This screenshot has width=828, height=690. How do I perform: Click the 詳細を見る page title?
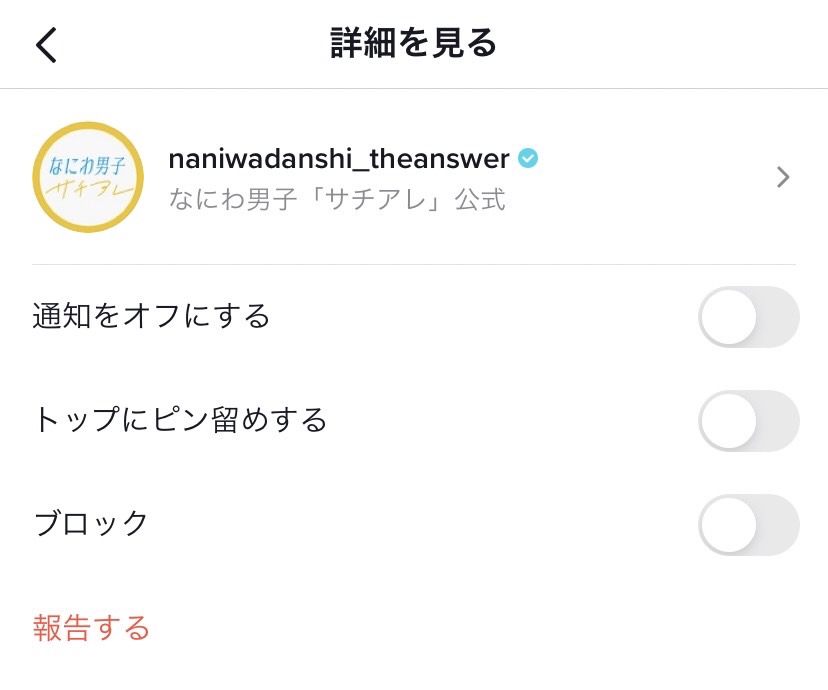[414, 44]
